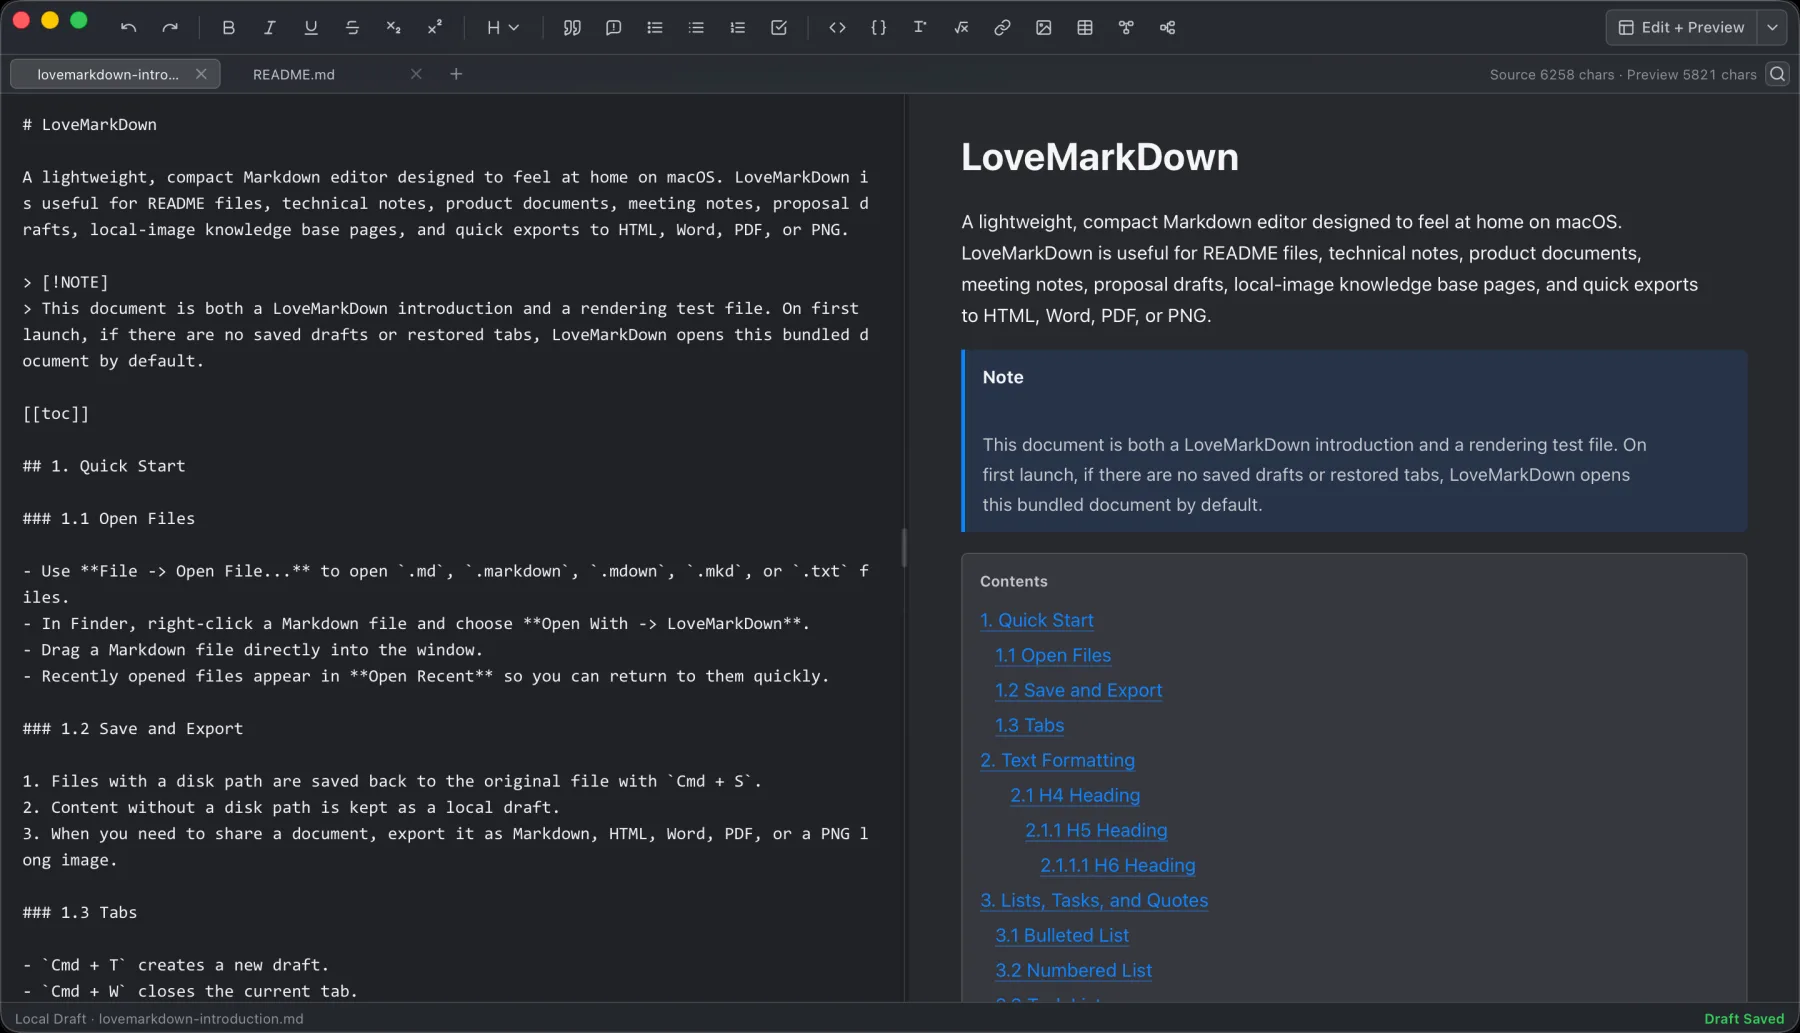Click the 'Local Draft · lovemarkdown-introduction.md' status
The height and width of the screenshot is (1033, 1800).
click(159, 1019)
